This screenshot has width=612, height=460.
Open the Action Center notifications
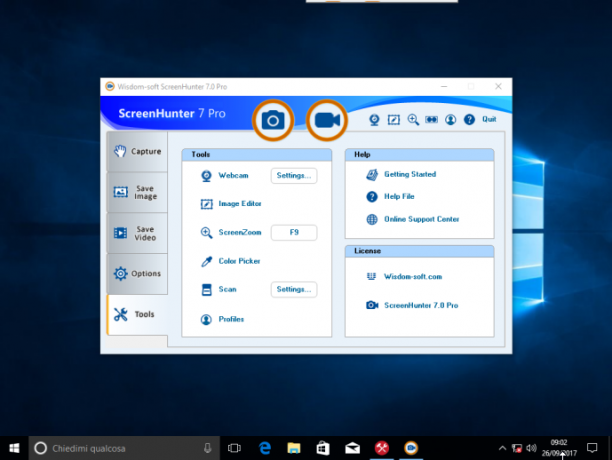point(592,448)
